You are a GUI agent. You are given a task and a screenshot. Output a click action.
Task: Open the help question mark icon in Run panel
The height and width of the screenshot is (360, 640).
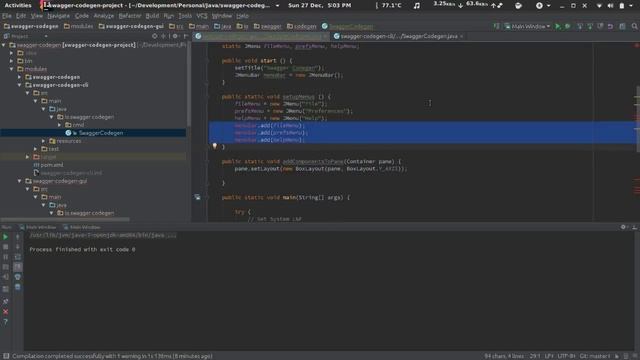point(5,322)
